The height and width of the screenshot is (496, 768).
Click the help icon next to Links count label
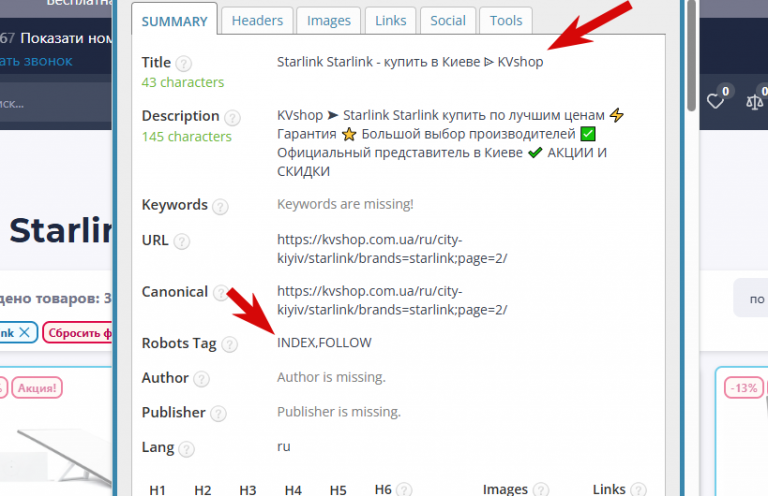point(638,490)
